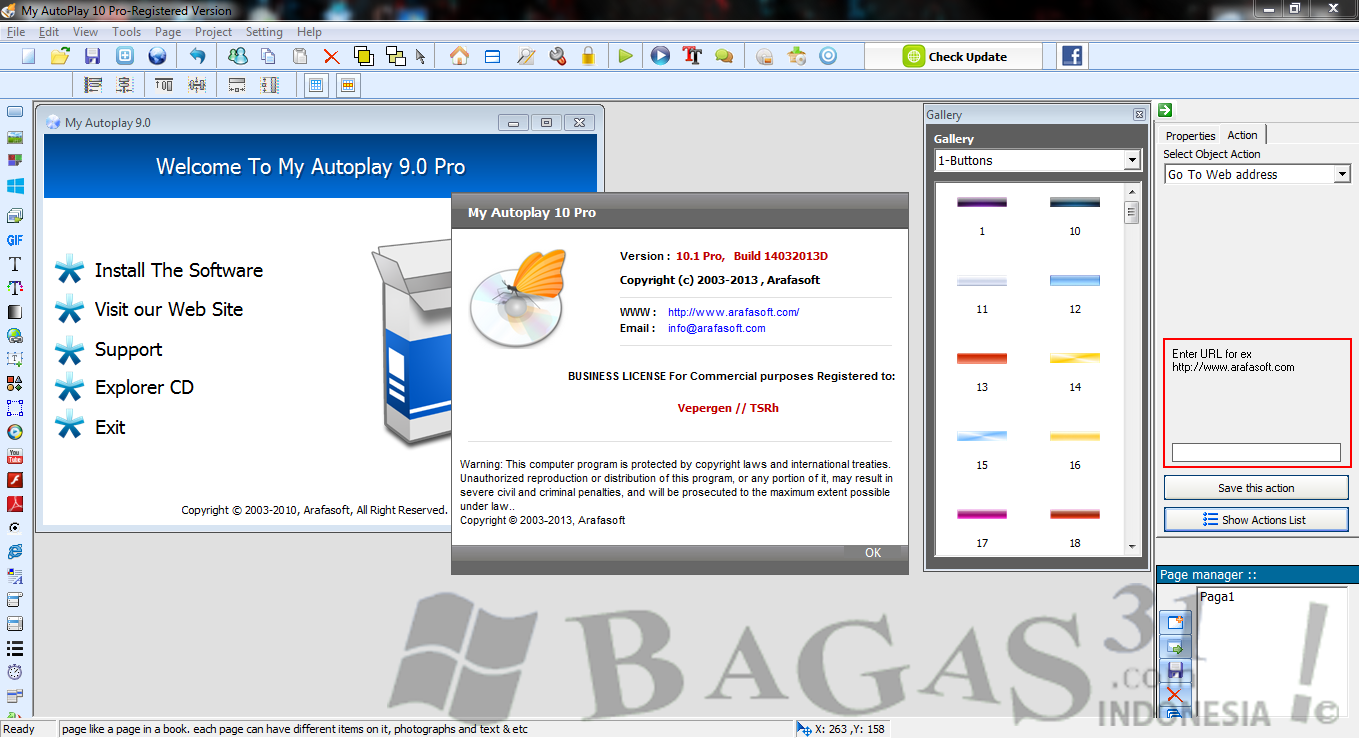The width and height of the screenshot is (1359, 738).
Task: Open the Project menu
Action: coord(213,32)
